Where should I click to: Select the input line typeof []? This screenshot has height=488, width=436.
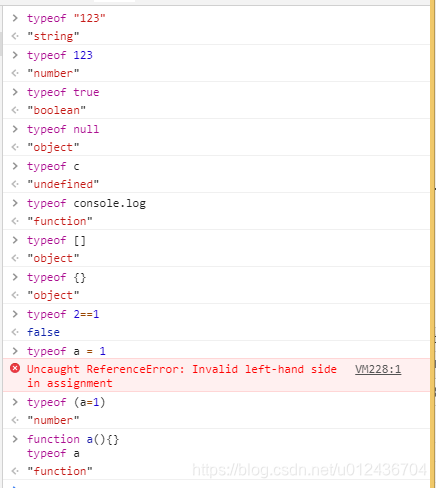(56, 240)
